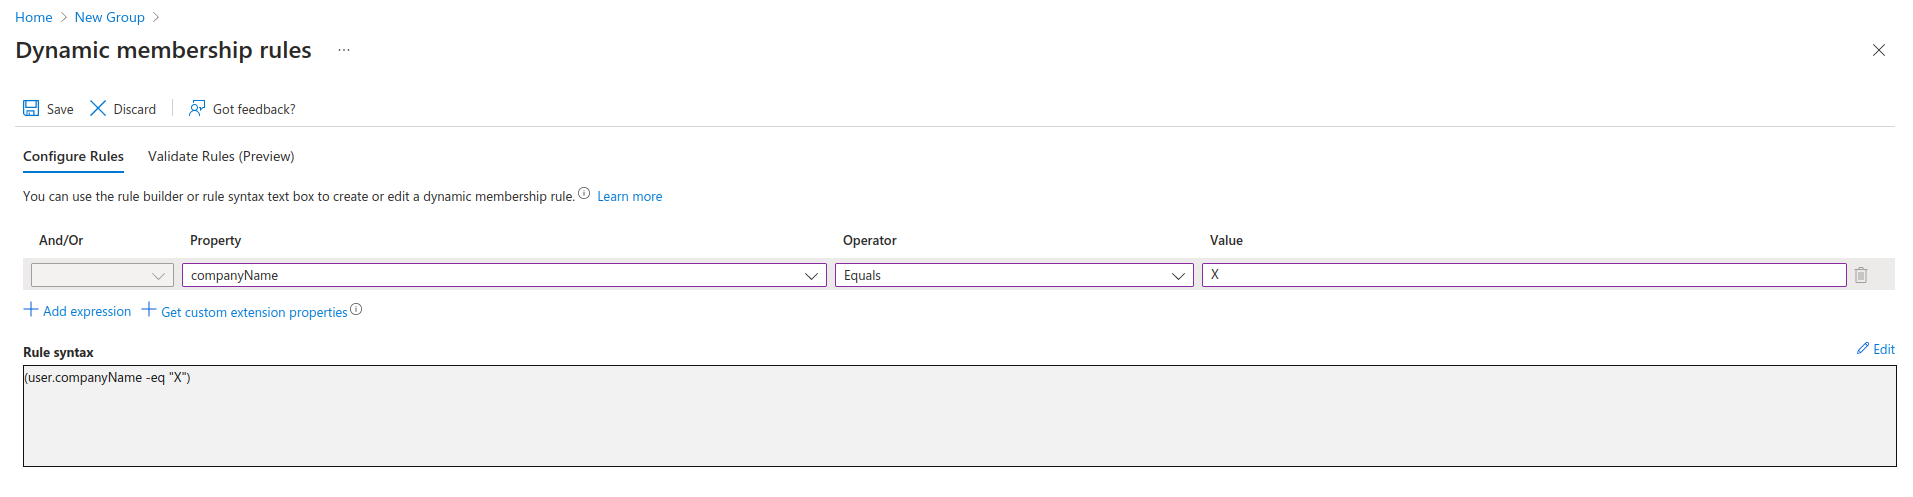Select the Configure Rules tab
Image resolution: width=1913 pixels, height=497 pixels.
click(73, 156)
